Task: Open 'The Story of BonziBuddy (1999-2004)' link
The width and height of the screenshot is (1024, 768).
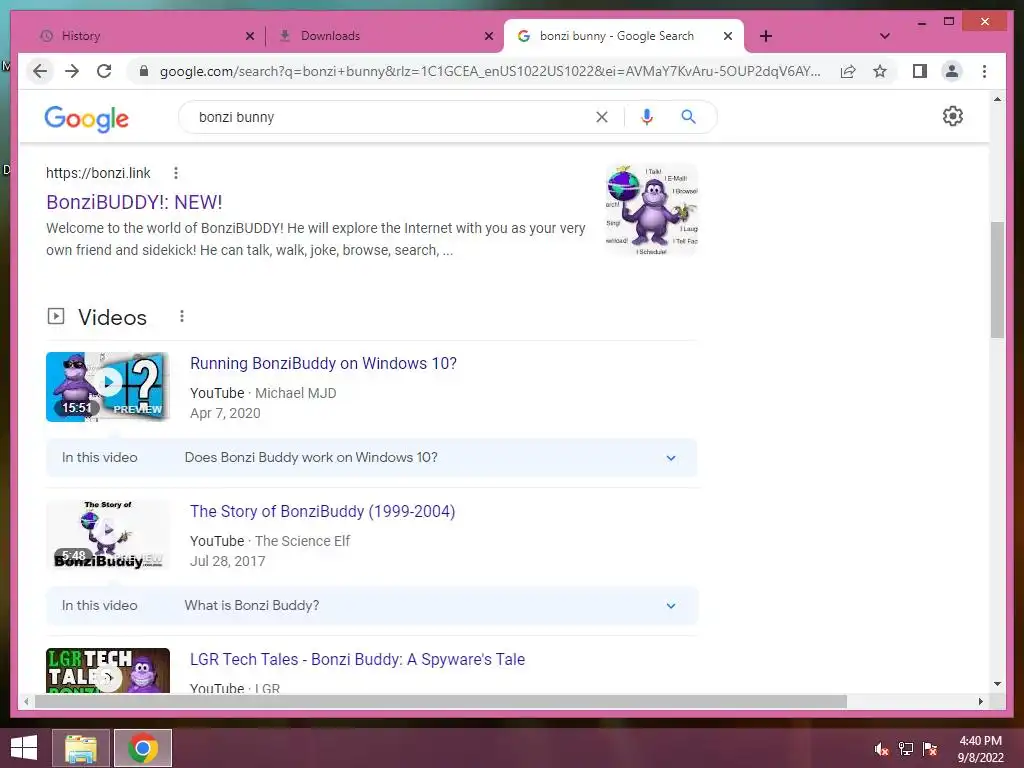Action: [323, 511]
